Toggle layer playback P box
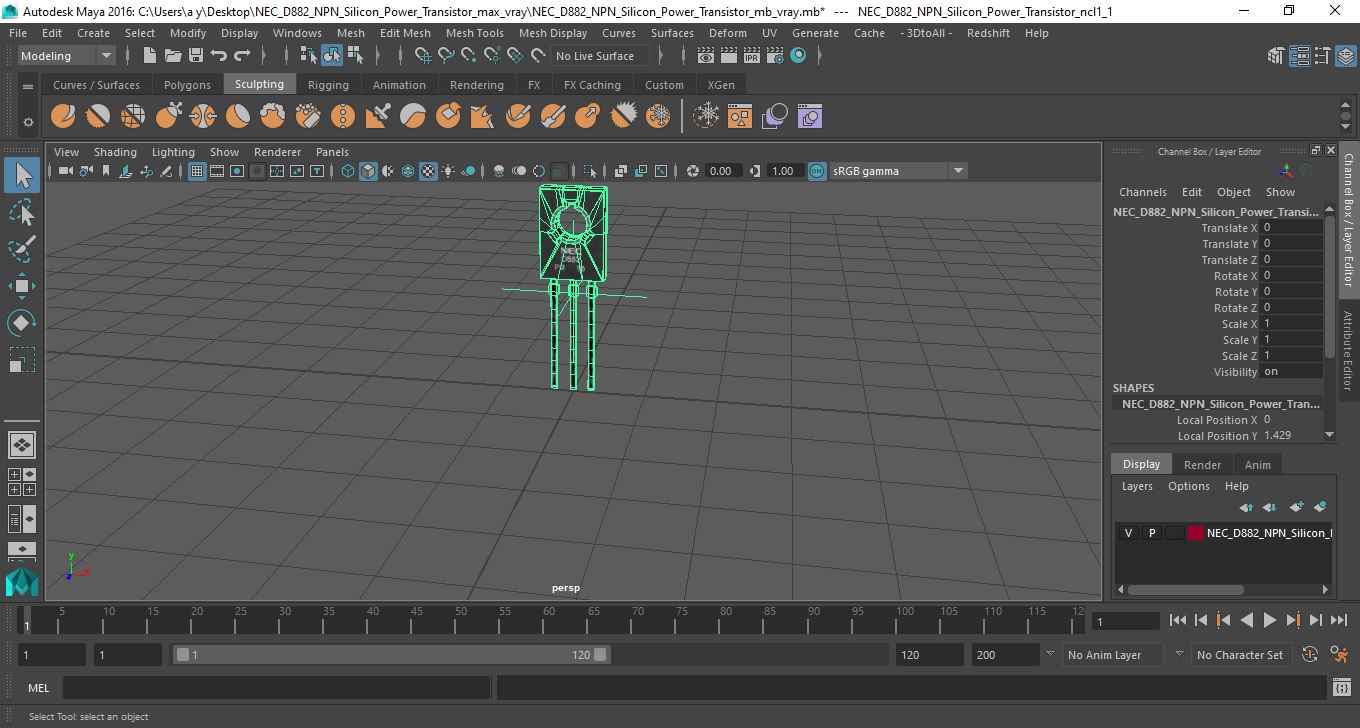This screenshot has height=728, width=1360. tap(1152, 533)
